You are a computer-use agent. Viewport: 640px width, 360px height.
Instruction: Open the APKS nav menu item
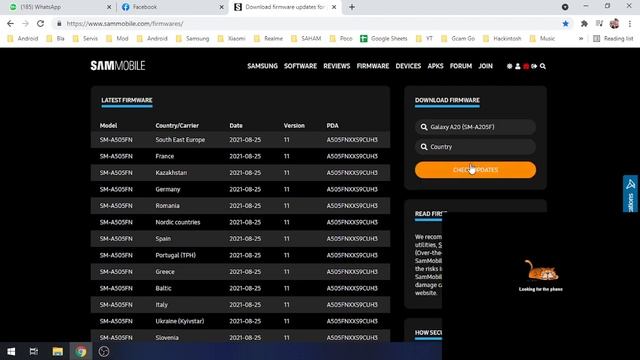[436, 66]
